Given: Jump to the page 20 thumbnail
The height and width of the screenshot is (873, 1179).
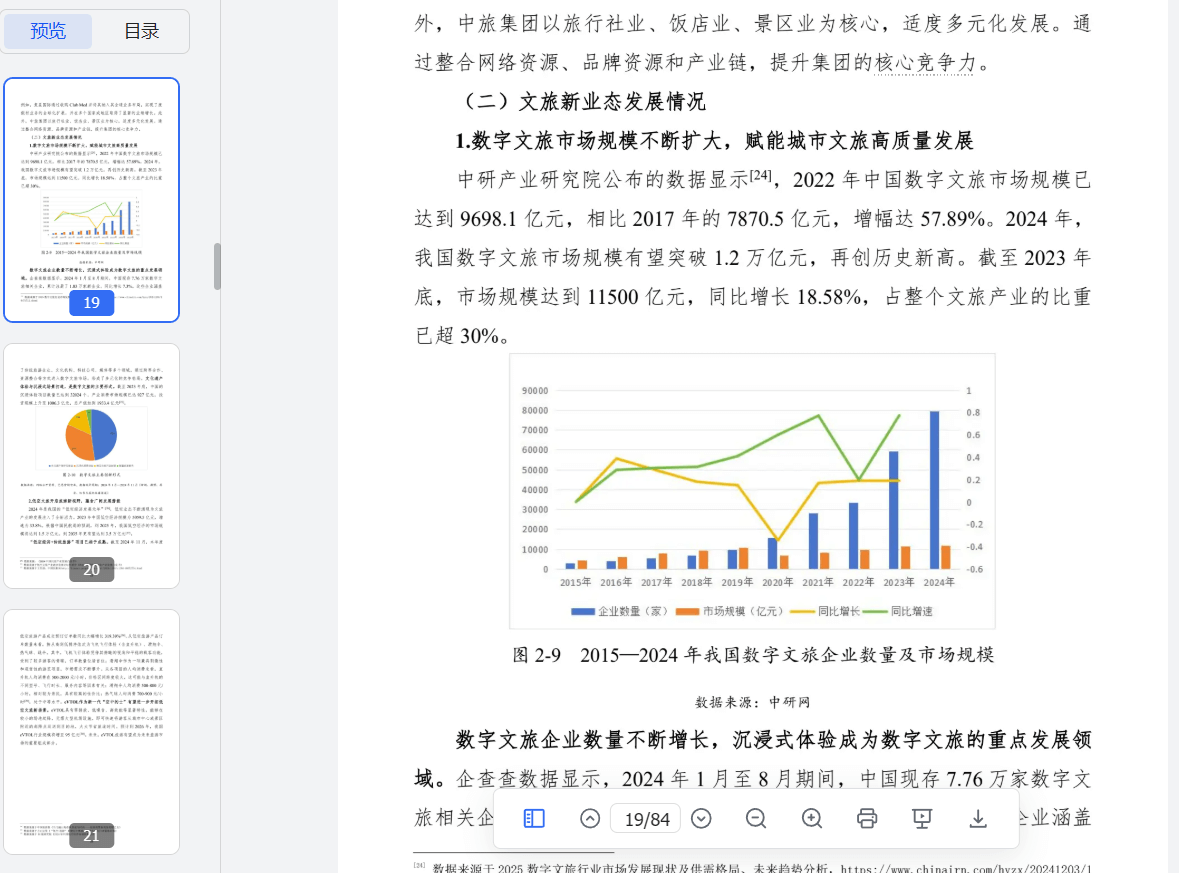Looking at the screenshot, I should (91, 465).
